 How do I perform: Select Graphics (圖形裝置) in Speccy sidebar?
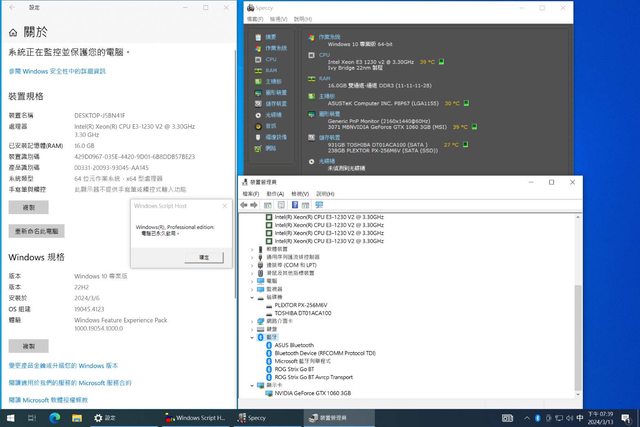[271, 93]
